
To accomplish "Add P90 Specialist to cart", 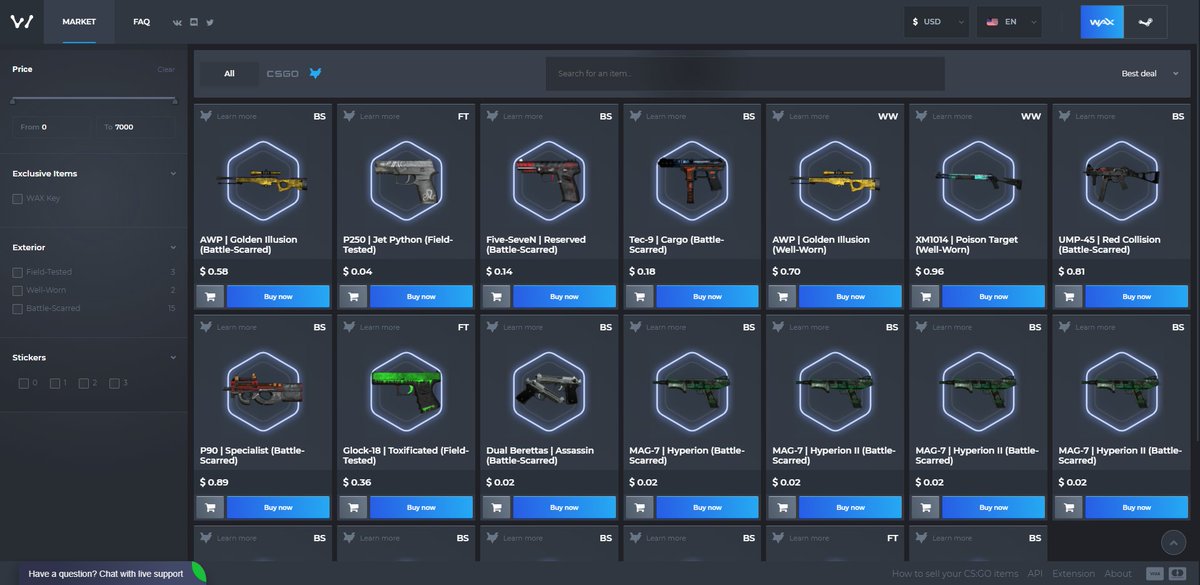I will [210, 508].
